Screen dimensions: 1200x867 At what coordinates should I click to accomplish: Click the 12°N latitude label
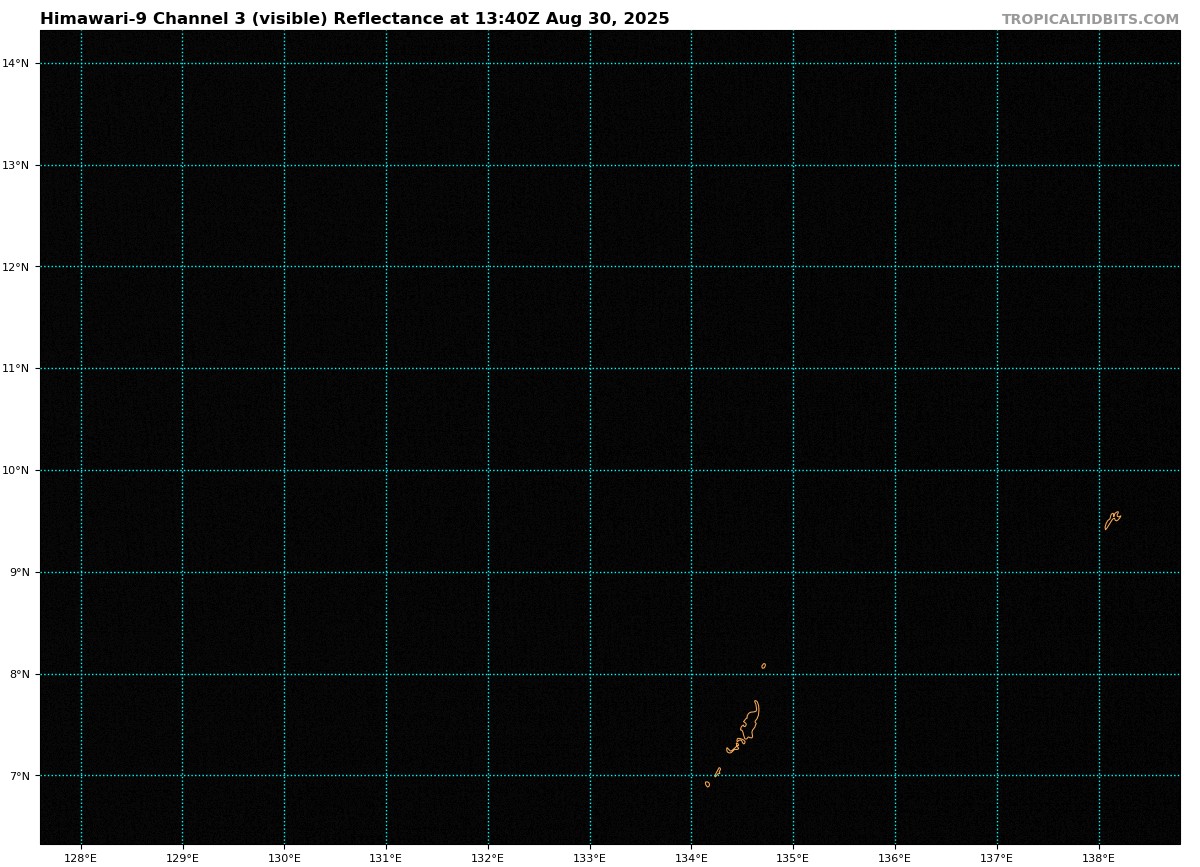click(16, 267)
